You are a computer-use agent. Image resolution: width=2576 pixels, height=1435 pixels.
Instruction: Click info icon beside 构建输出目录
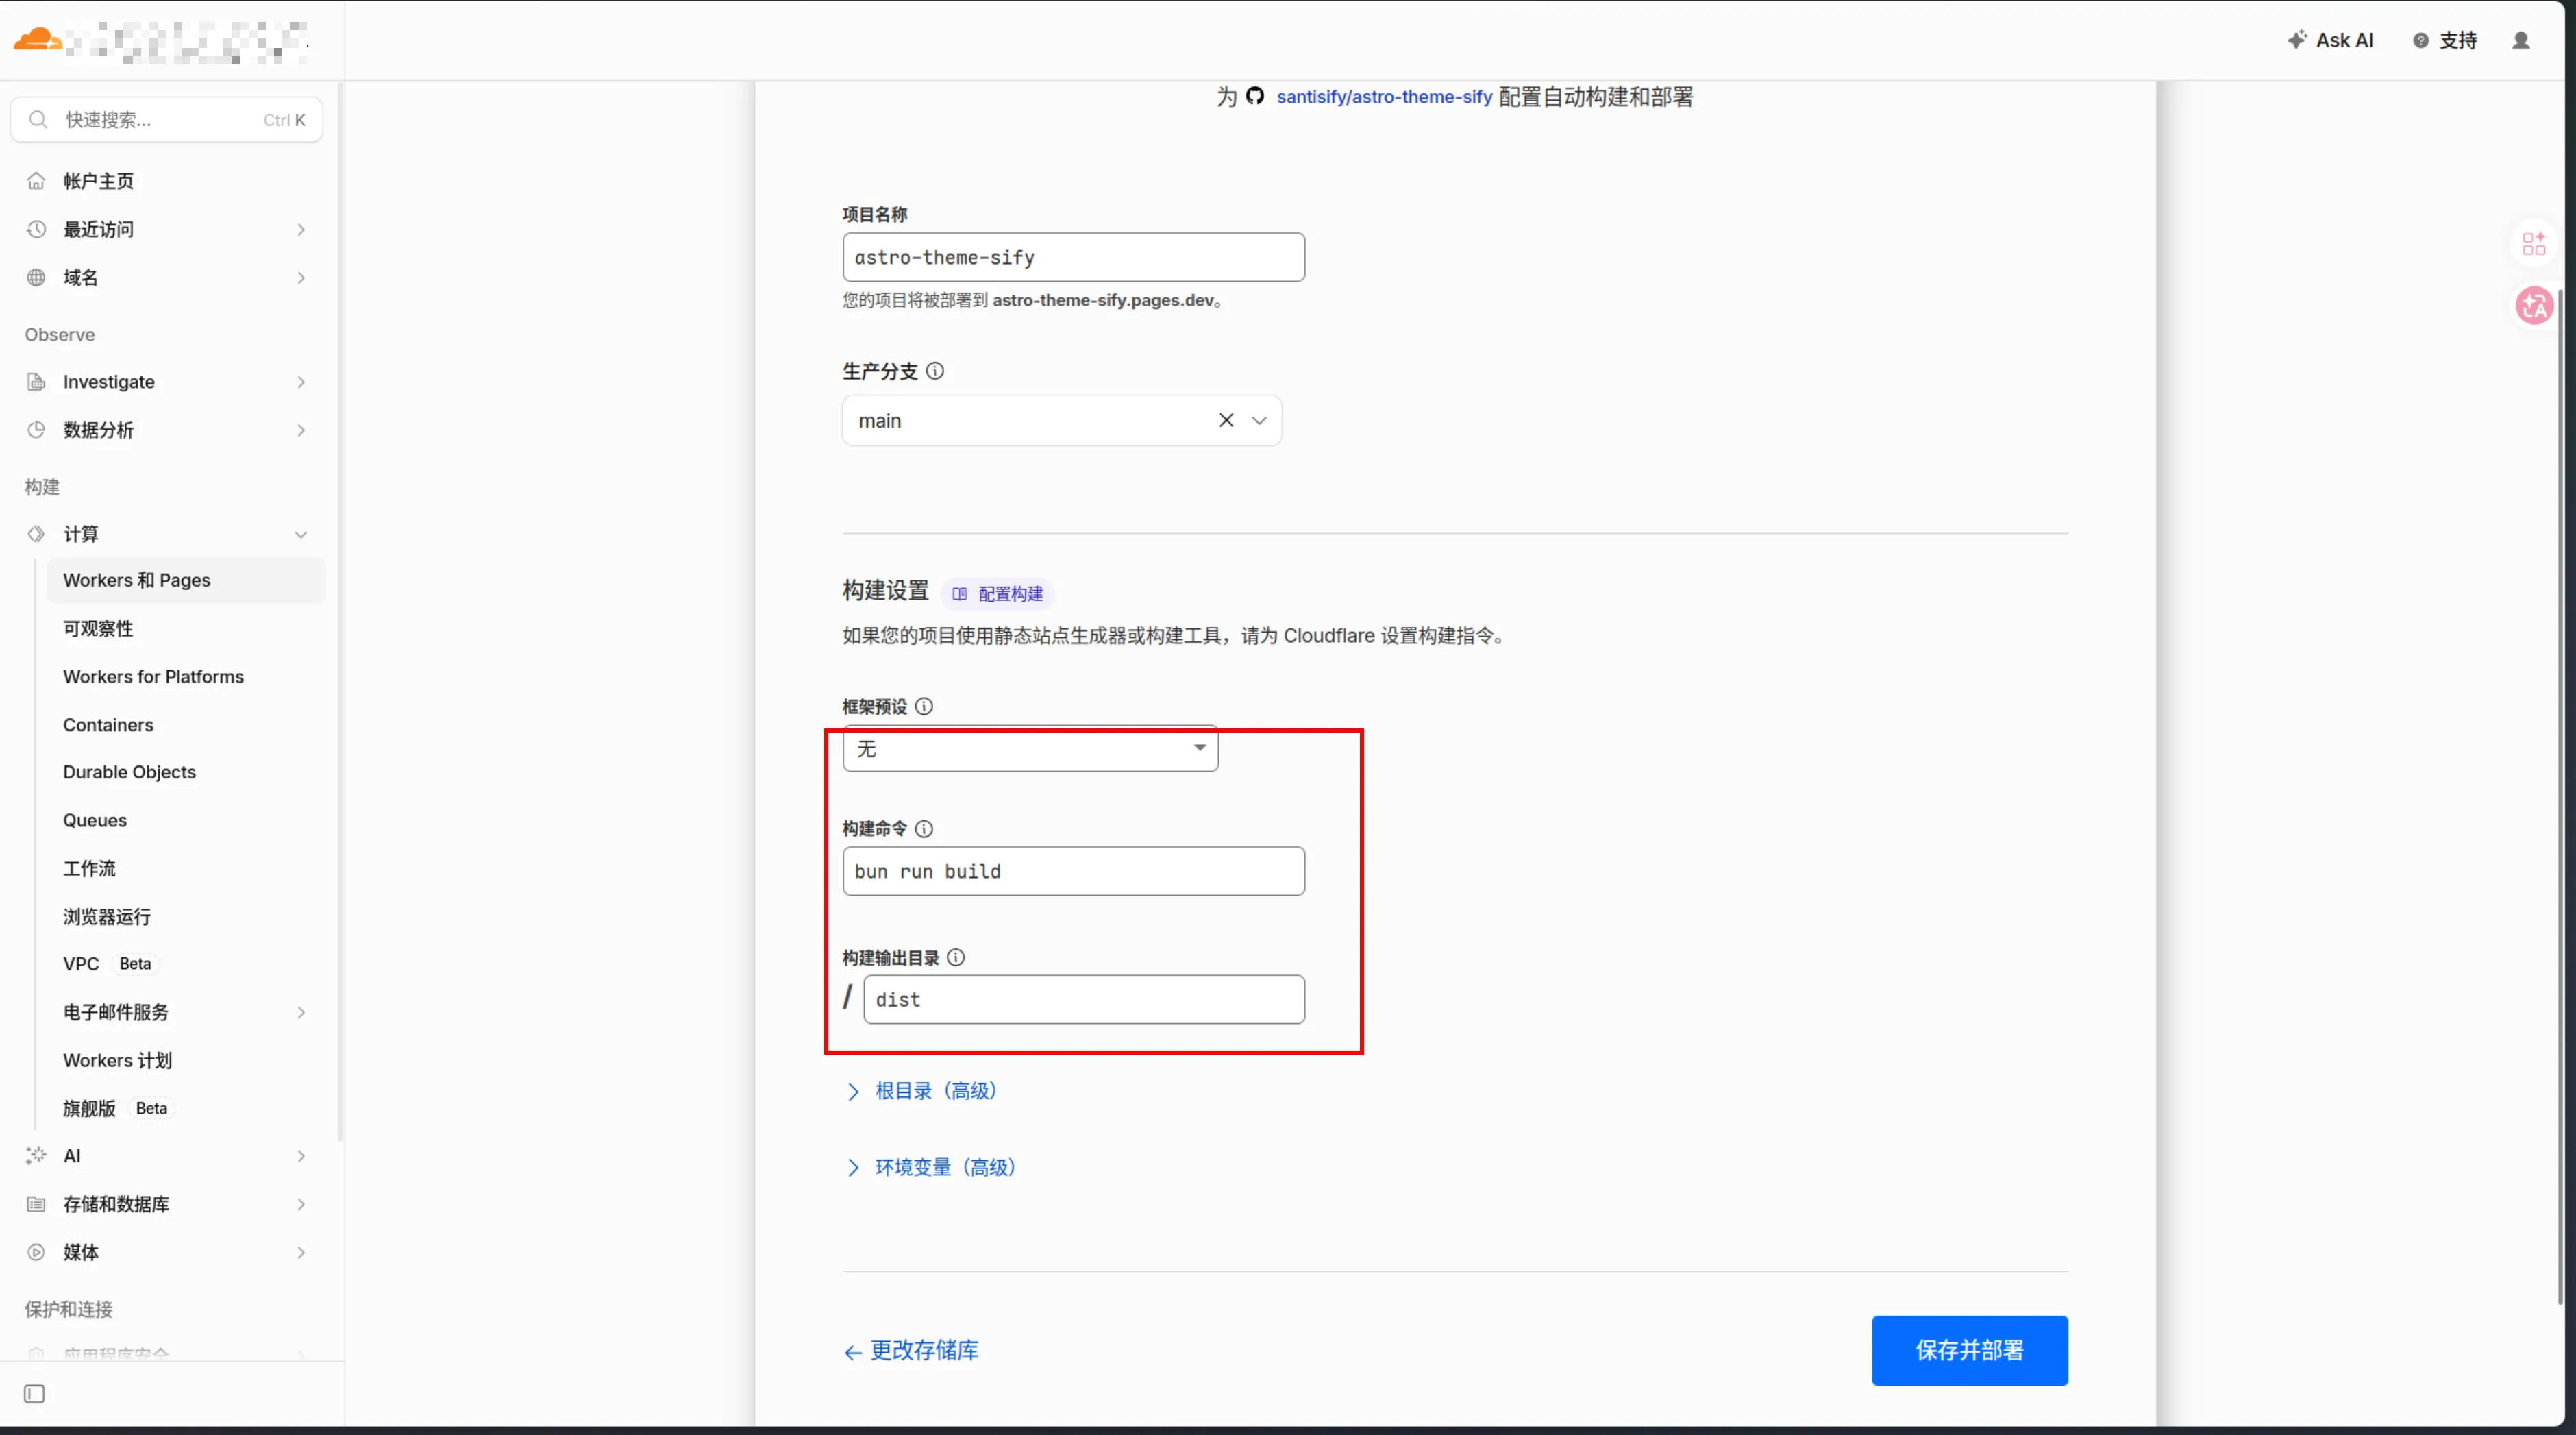pyautogui.click(x=956, y=957)
